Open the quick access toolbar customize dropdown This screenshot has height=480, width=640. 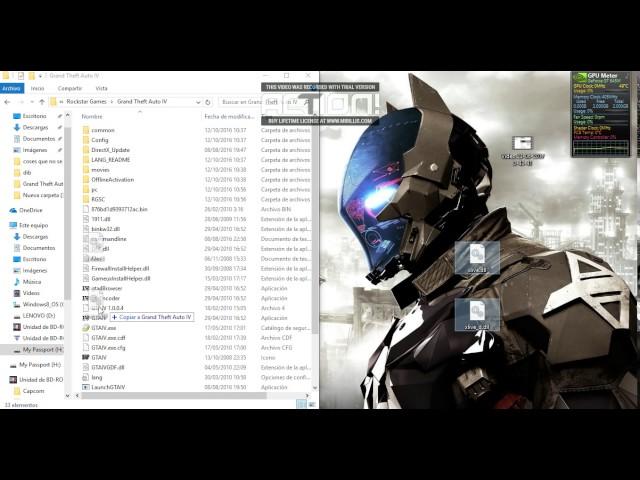(40, 76)
